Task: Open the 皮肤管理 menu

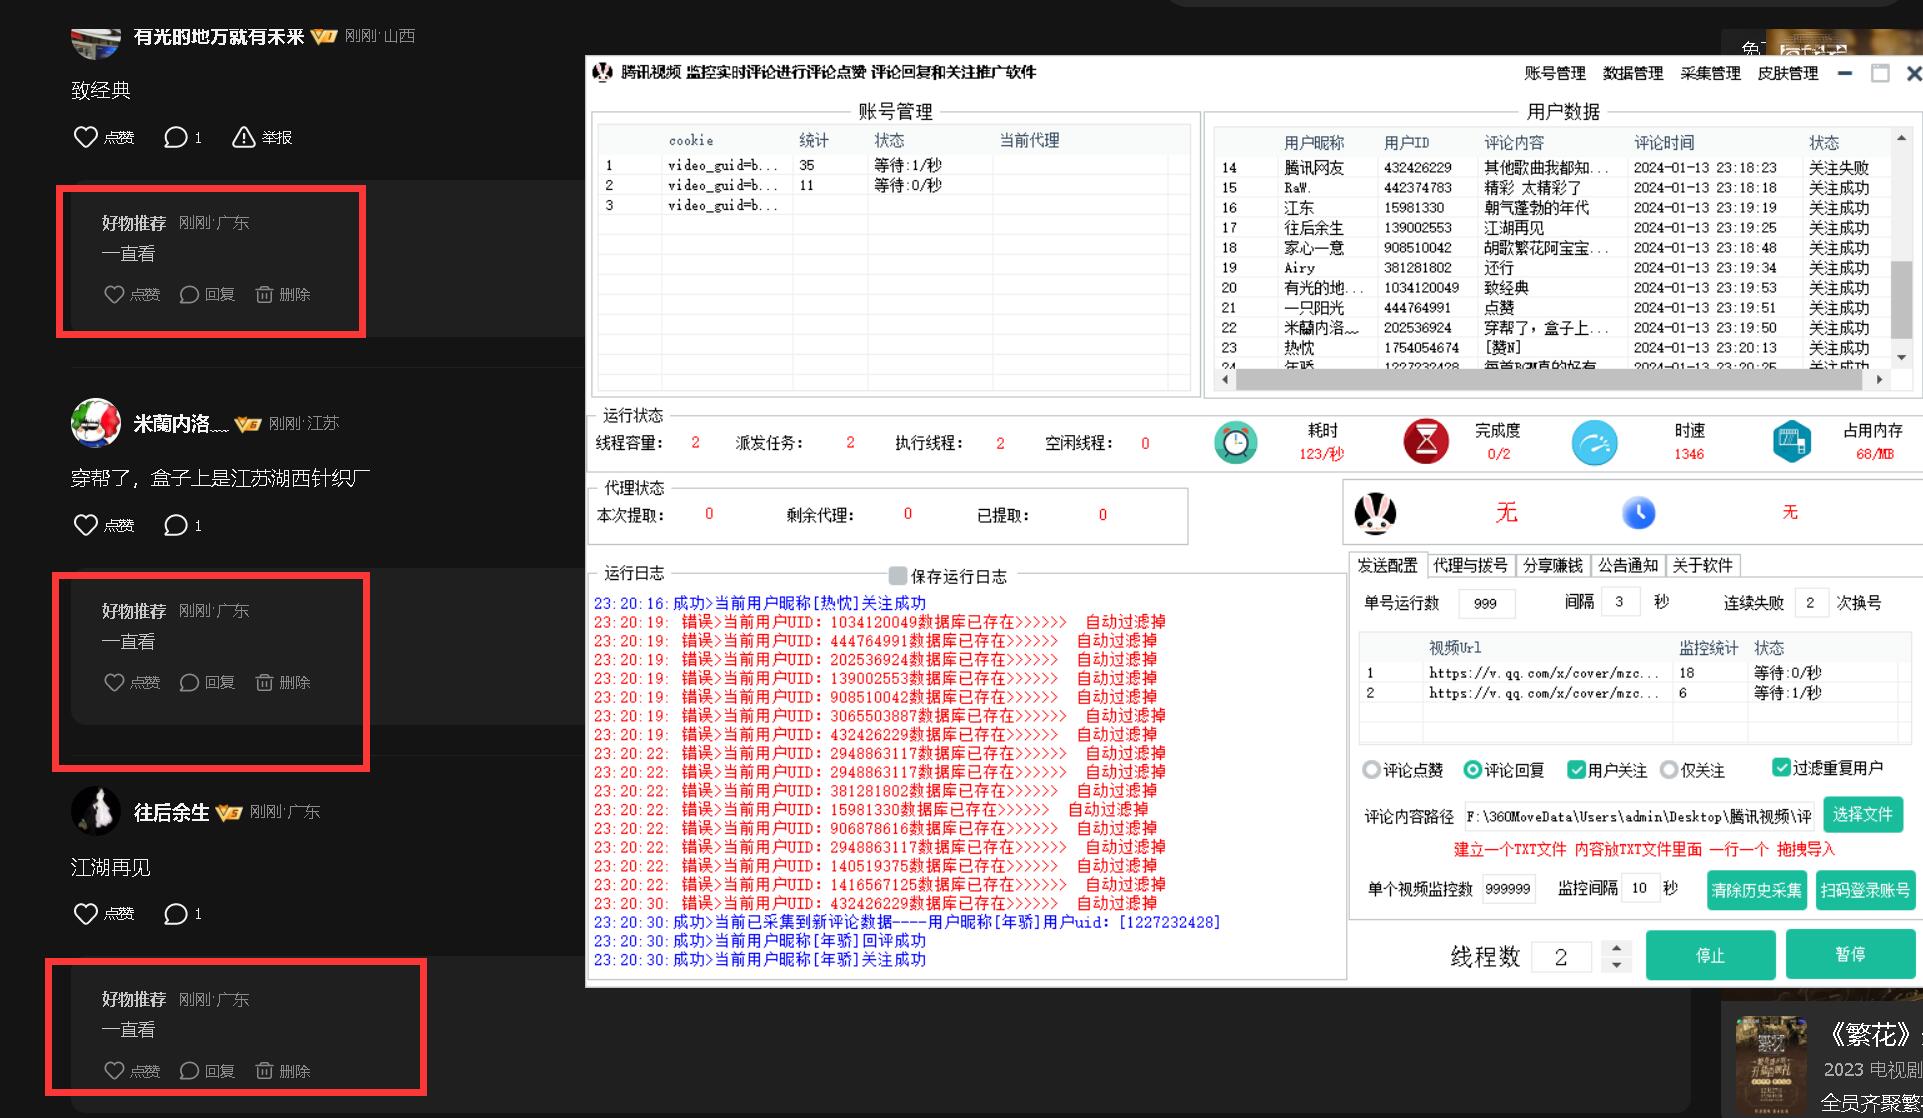Action: tap(1787, 73)
